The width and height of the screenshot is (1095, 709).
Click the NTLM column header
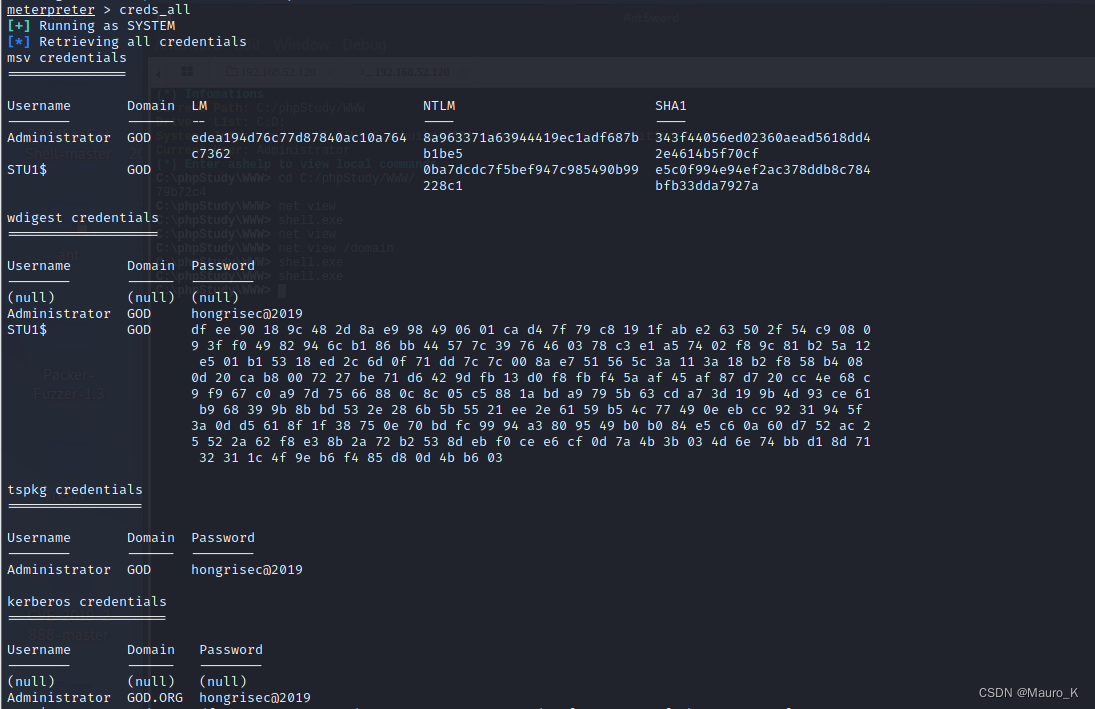click(439, 105)
